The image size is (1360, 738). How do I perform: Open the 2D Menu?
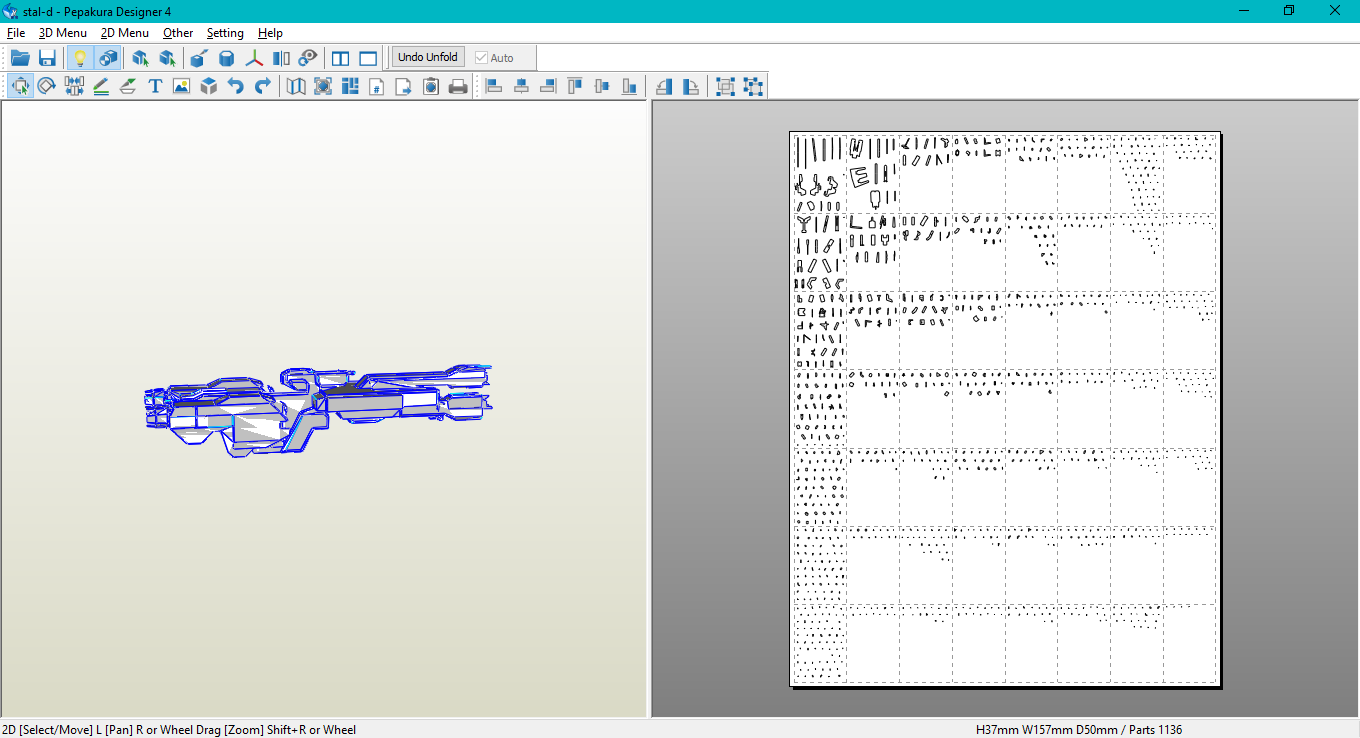125,33
